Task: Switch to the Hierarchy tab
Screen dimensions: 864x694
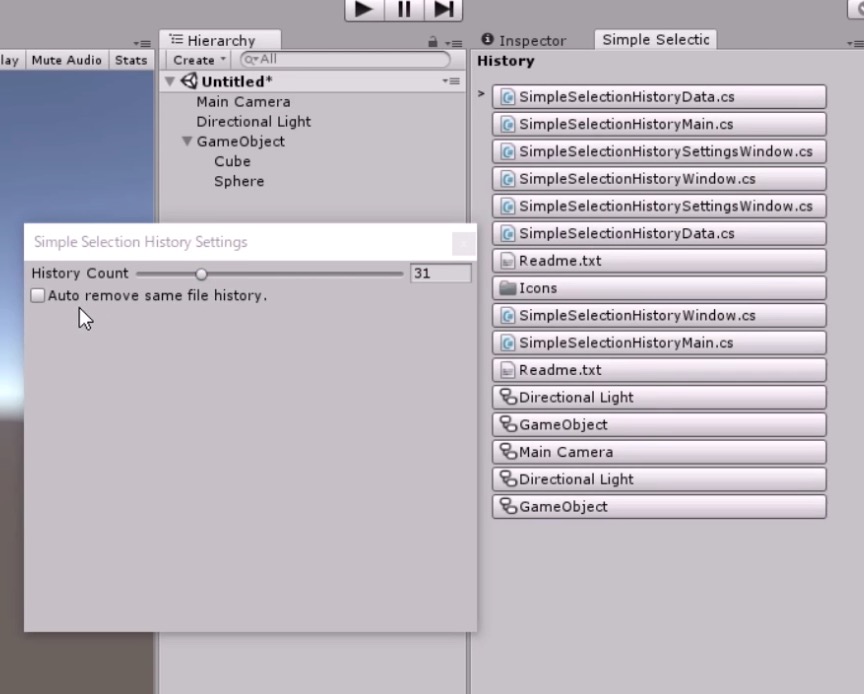Action: [220, 40]
